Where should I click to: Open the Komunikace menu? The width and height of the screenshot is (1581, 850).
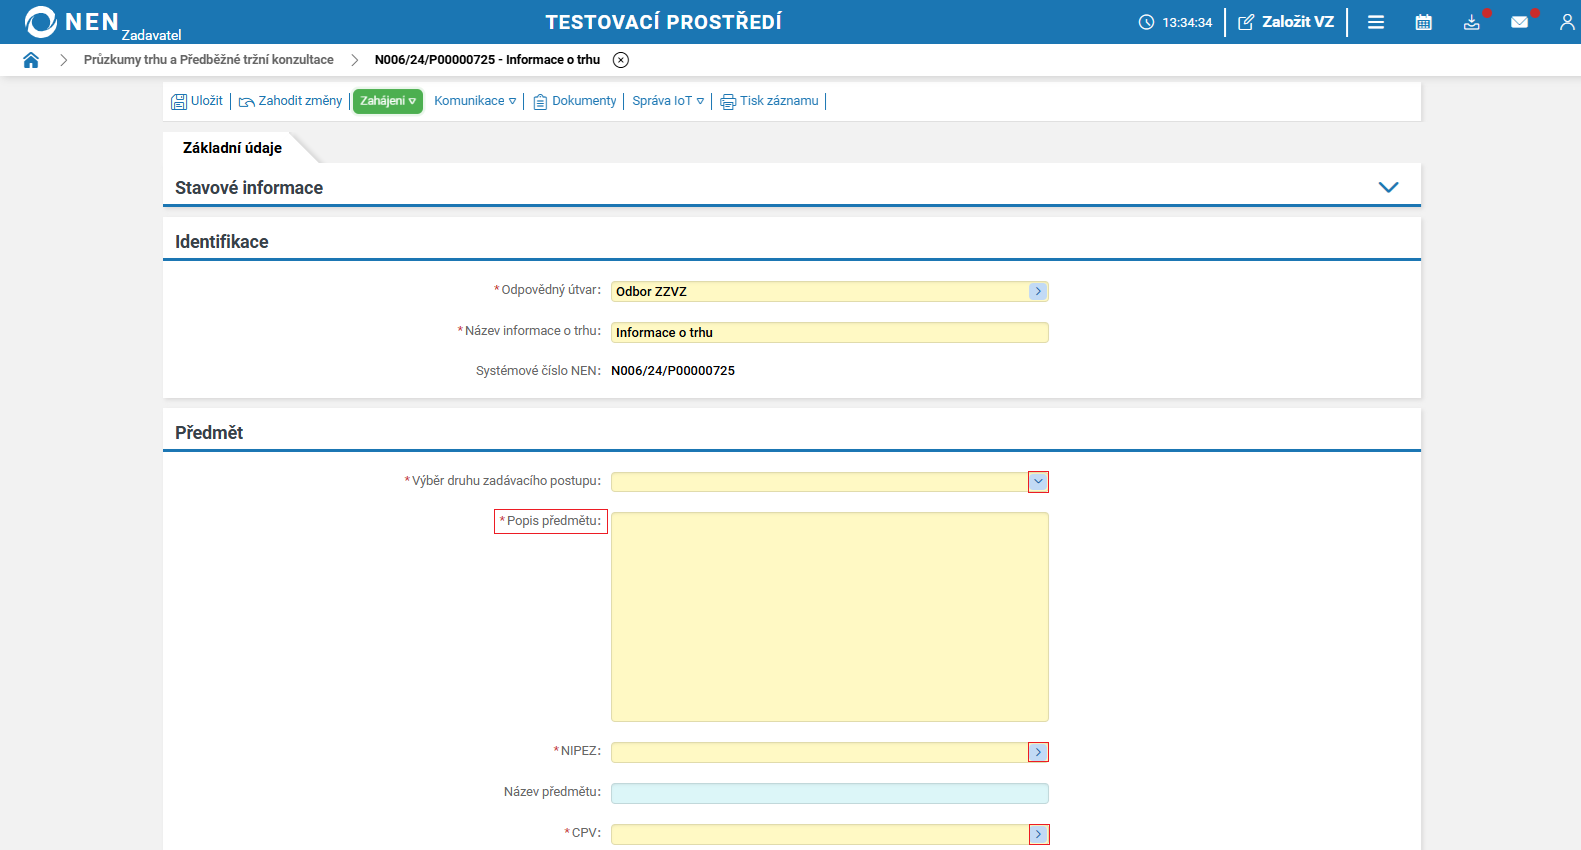point(475,101)
